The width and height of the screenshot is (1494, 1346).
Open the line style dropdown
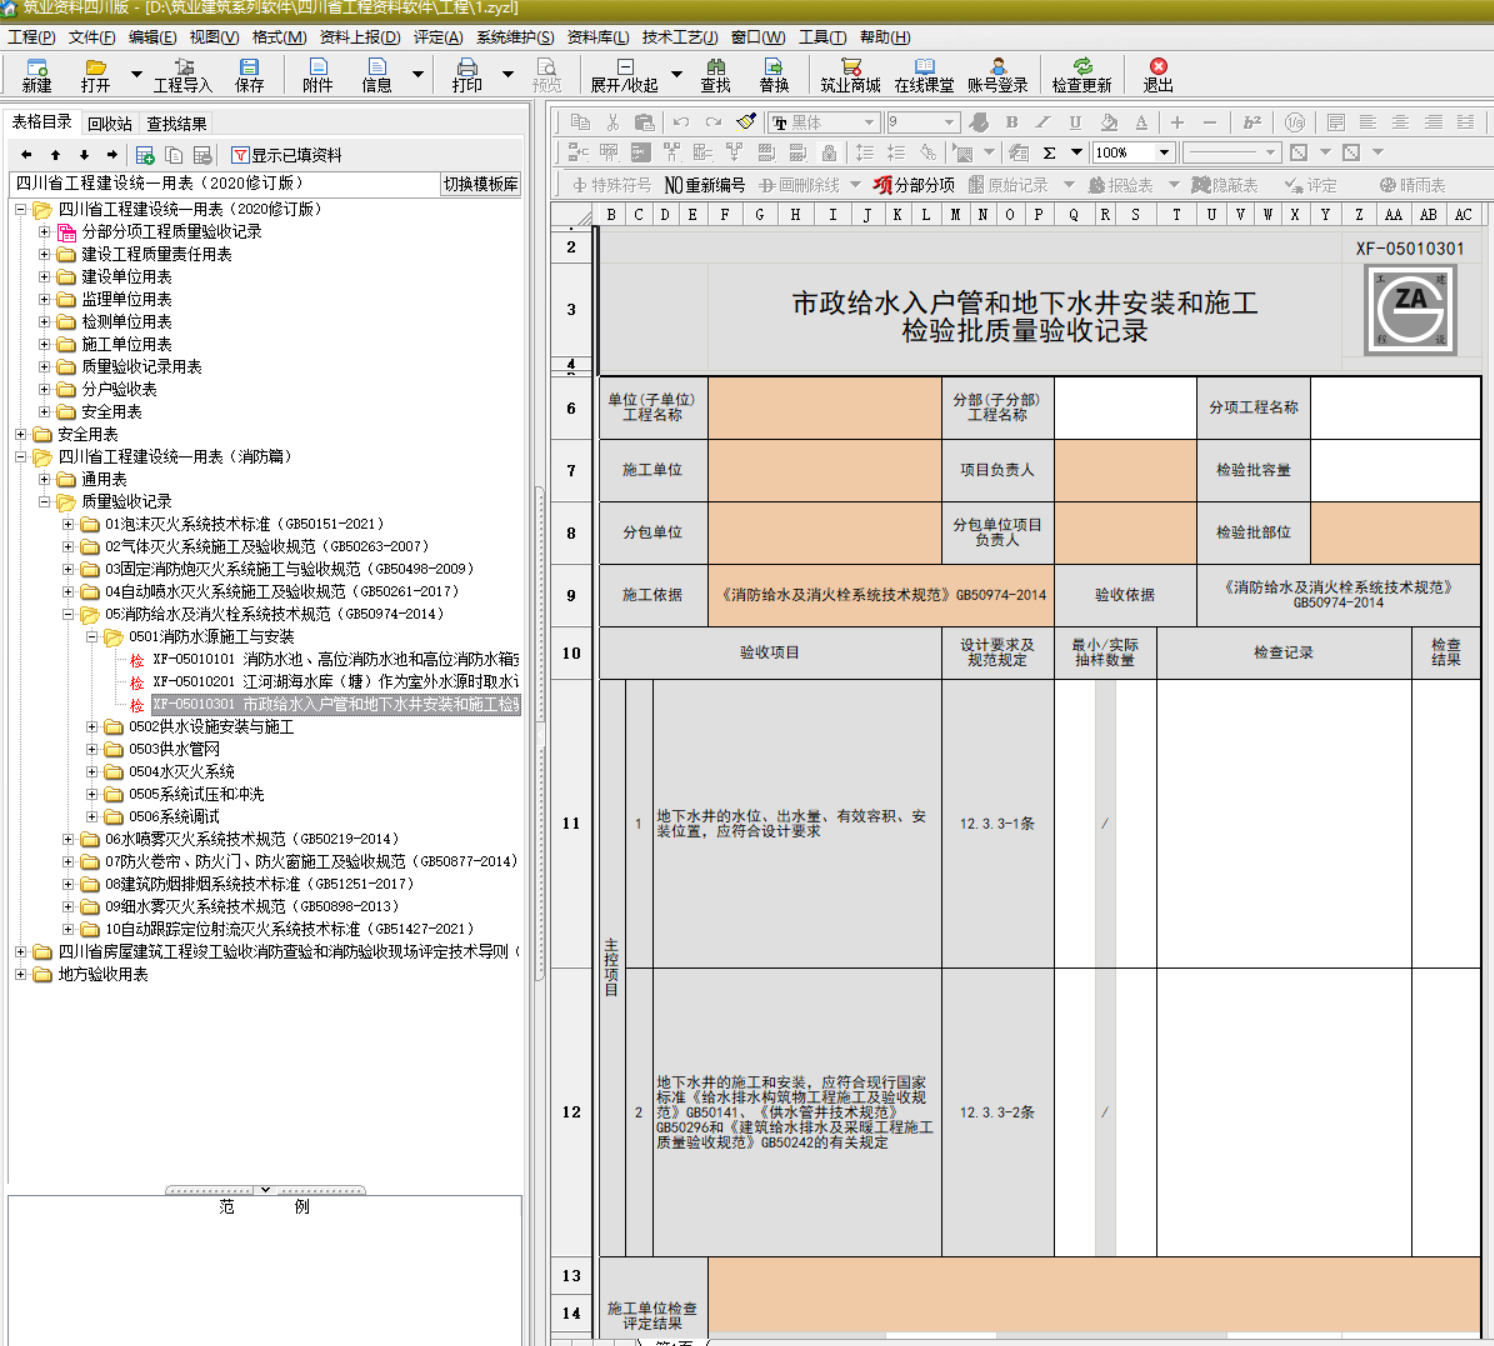(1270, 153)
